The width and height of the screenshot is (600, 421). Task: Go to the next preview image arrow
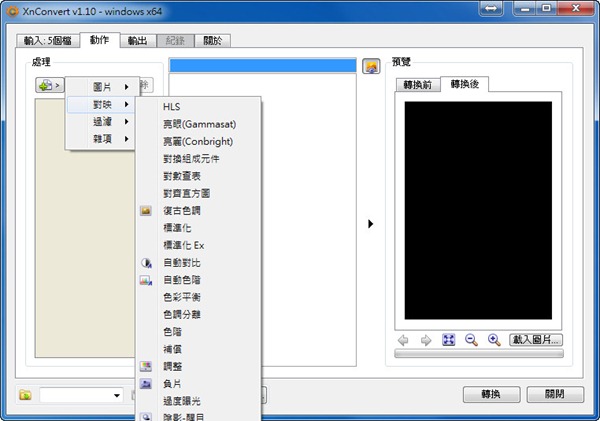click(426, 340)
